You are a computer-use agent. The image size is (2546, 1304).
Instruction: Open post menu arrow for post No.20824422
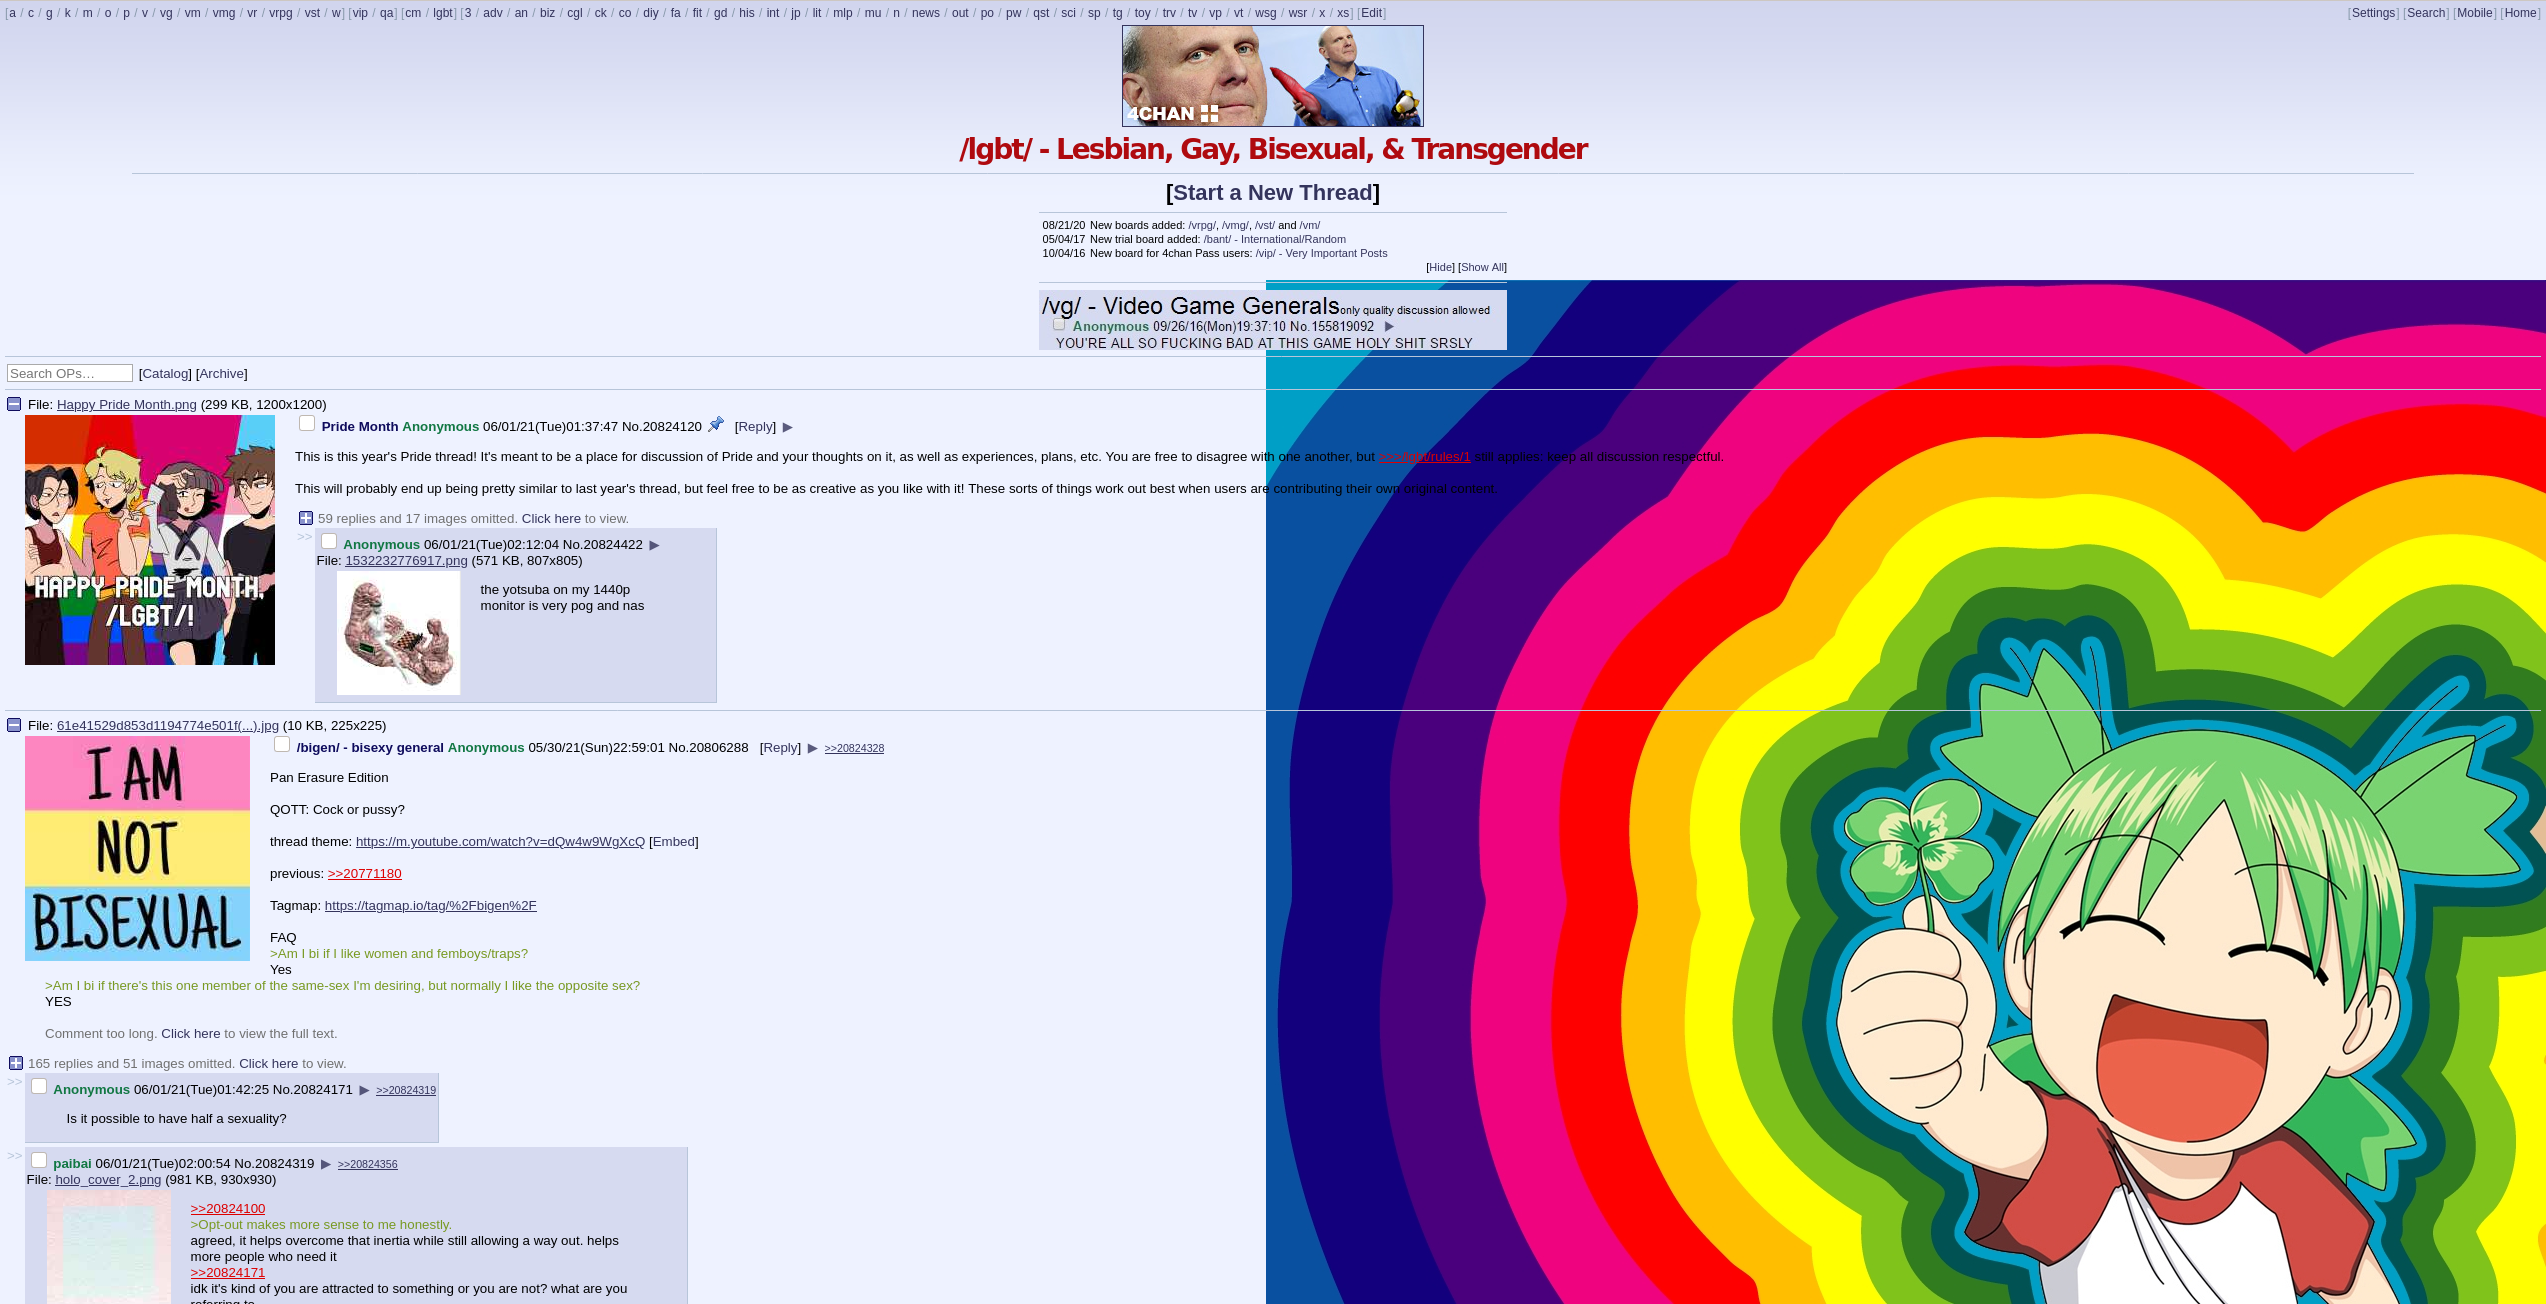click(x=655, y=545)
